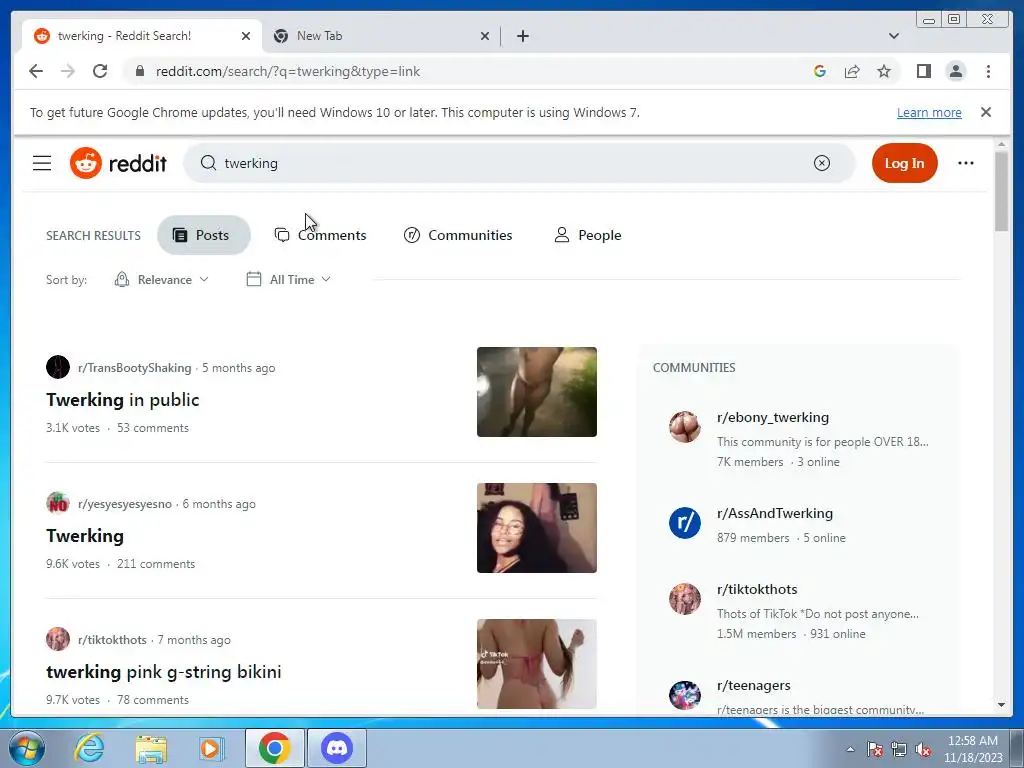This screenshot has height=768, width=1024.
Task: Open r/AssAndTwerking community
Action: click(775, 513)
